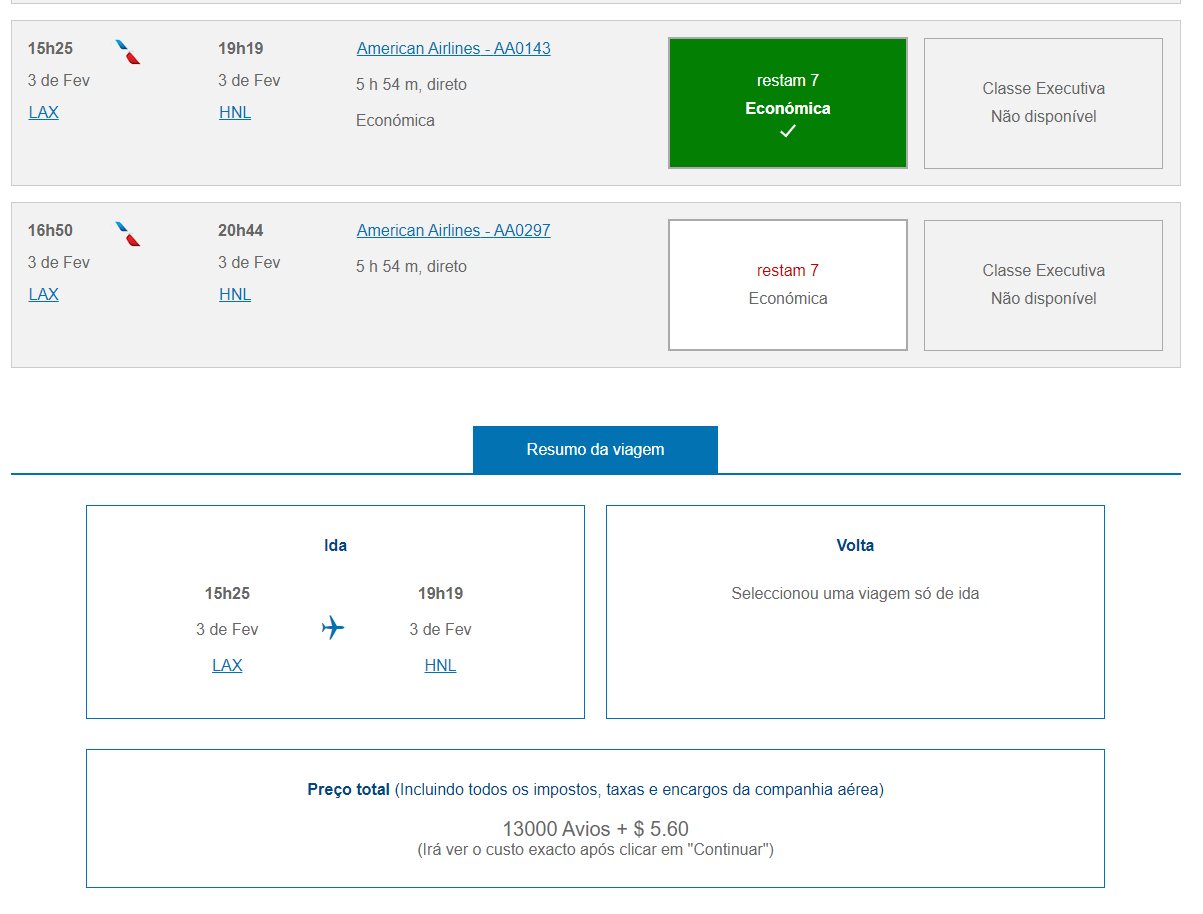Viewport: 1203px width, 914px height.
Task: Click the Económica cabin label under AA0143 duration
Action: click(395, 120)
